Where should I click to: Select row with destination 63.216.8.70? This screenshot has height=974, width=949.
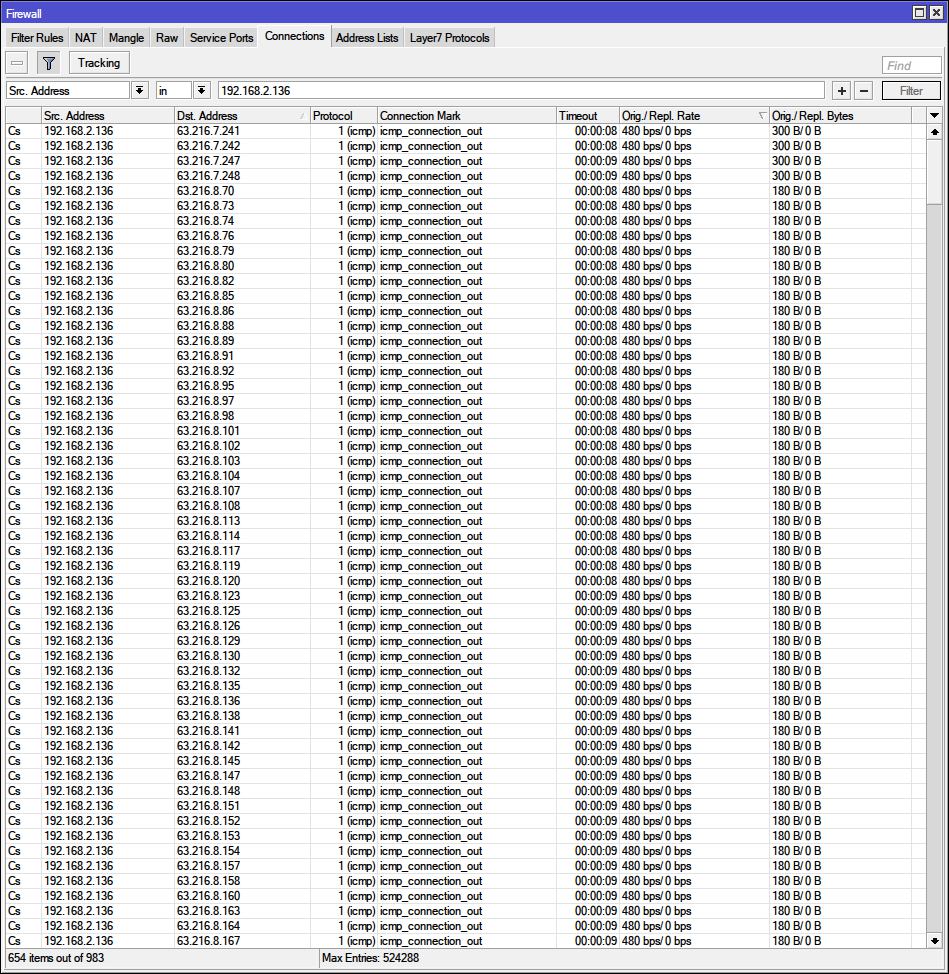pyautogui.click(x=465, y=191)
